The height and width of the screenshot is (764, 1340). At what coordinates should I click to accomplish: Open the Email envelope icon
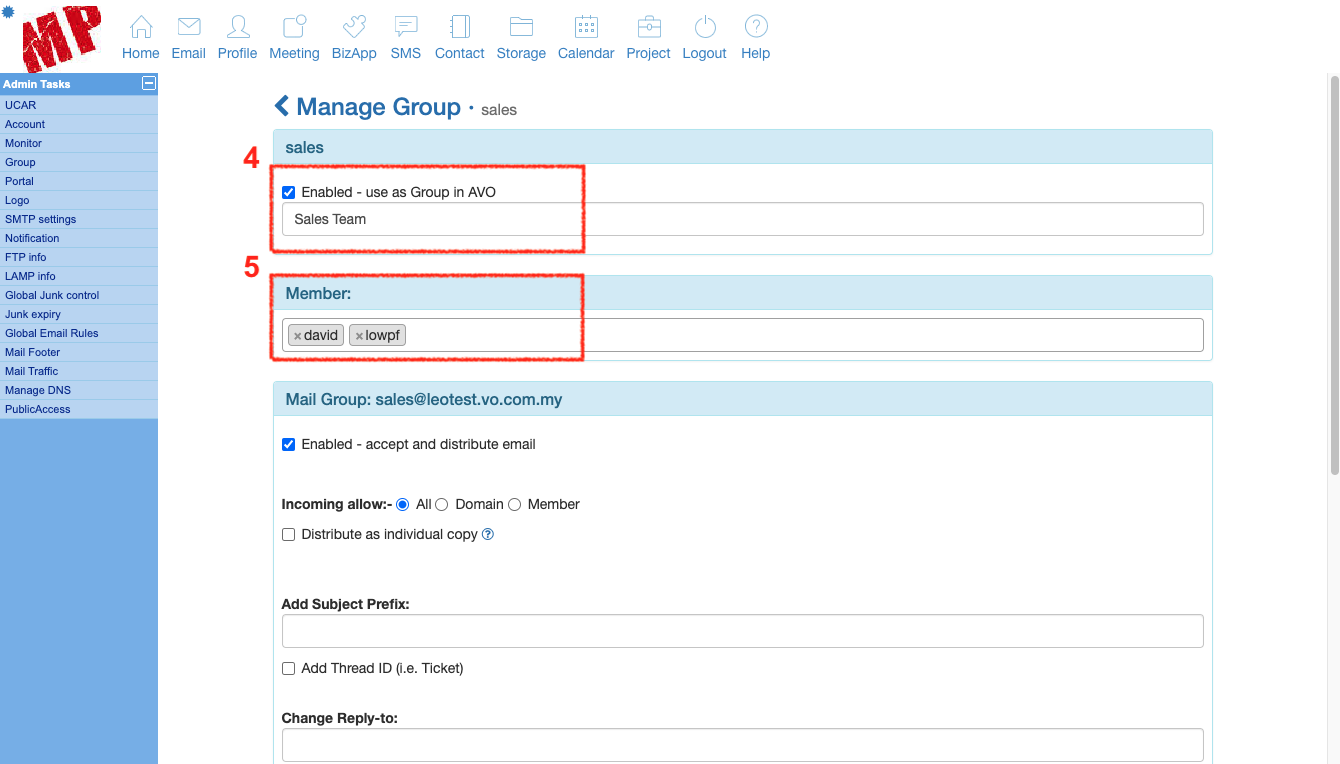click(188, 27)
